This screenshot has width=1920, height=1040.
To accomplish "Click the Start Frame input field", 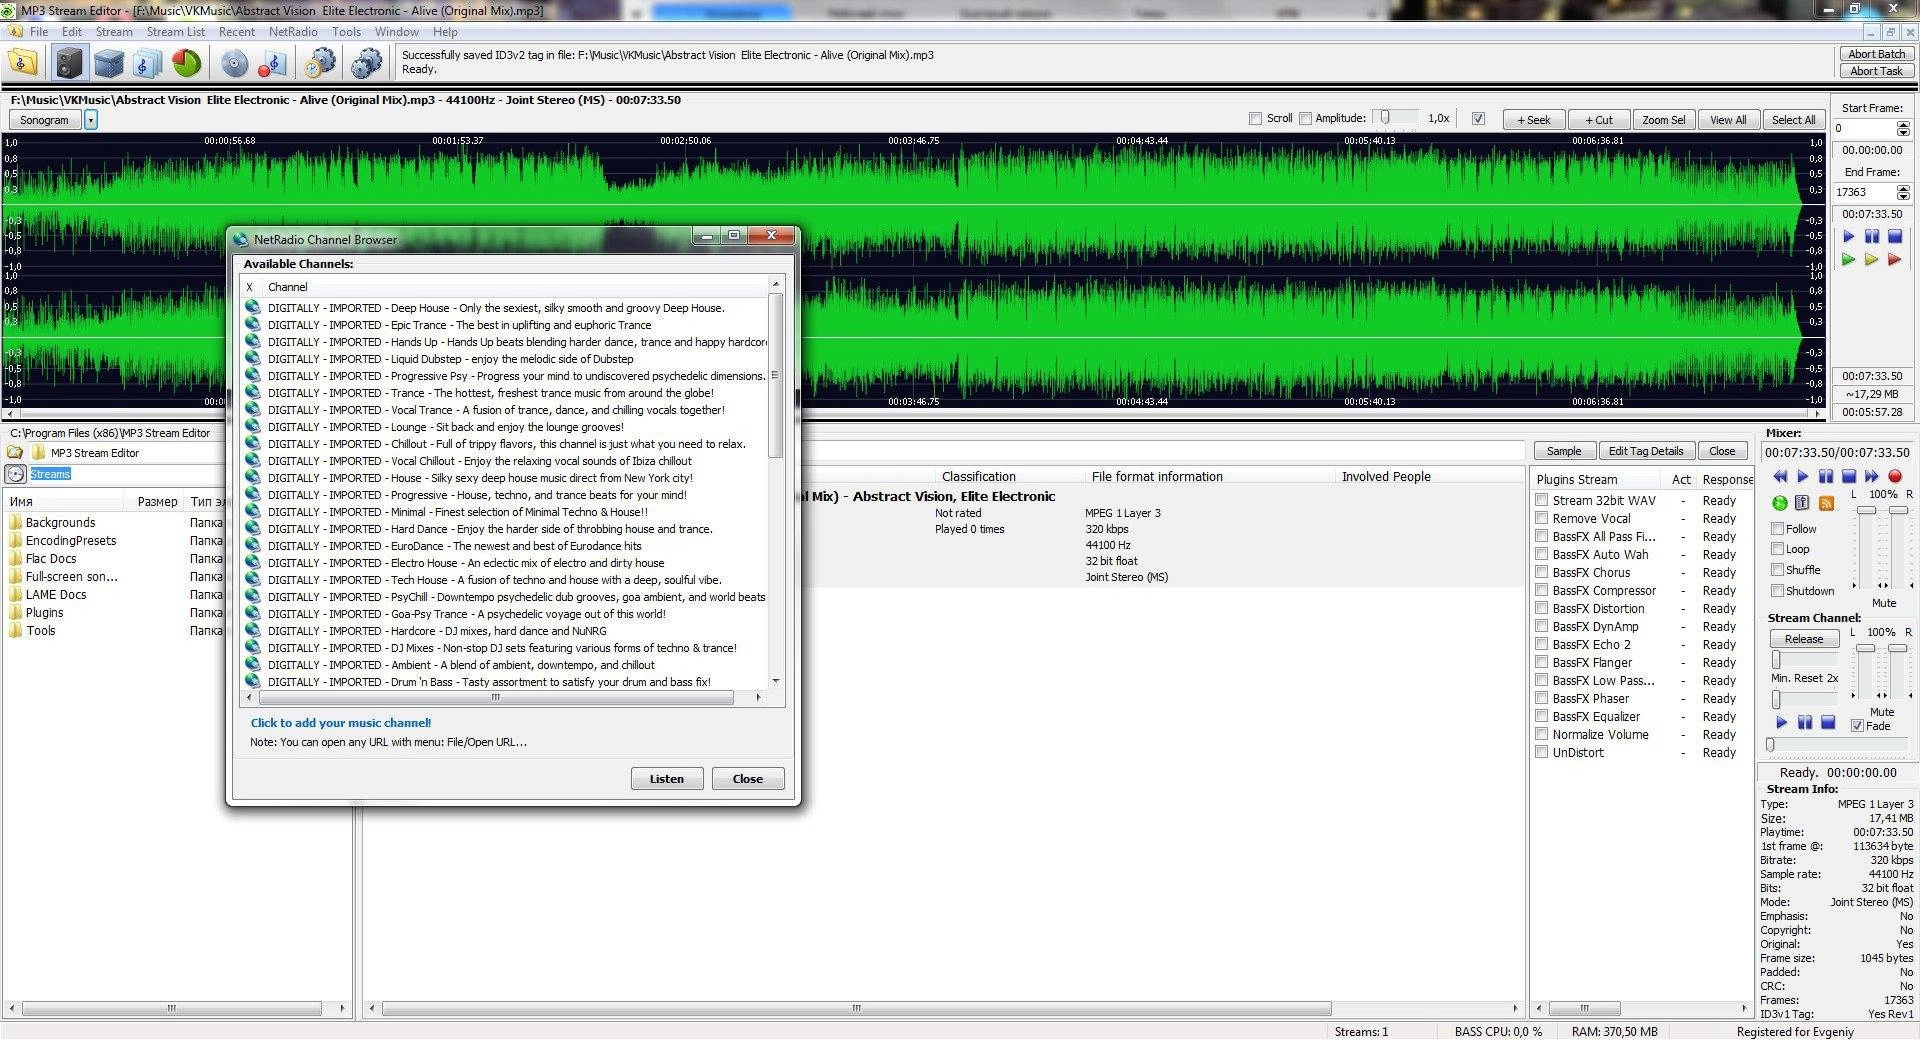I will click(x=1864, y=128).
